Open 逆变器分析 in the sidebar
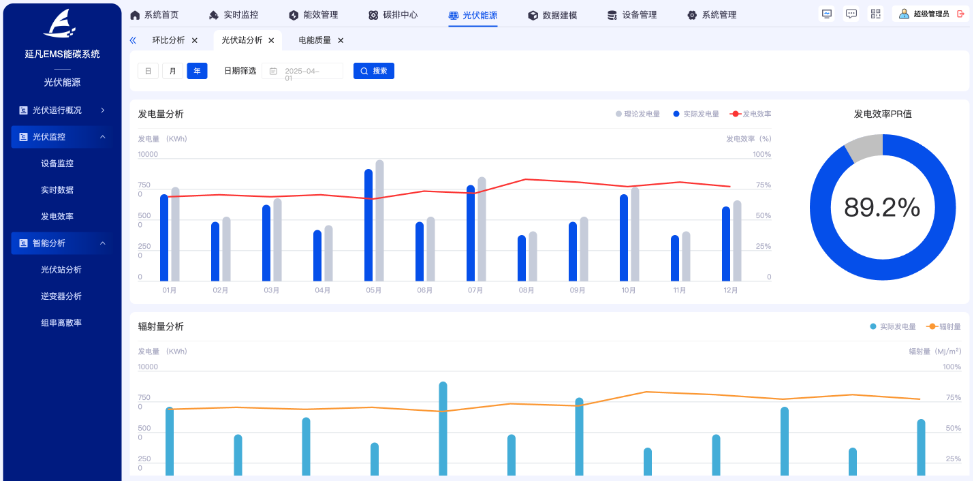 coord(61,296)
